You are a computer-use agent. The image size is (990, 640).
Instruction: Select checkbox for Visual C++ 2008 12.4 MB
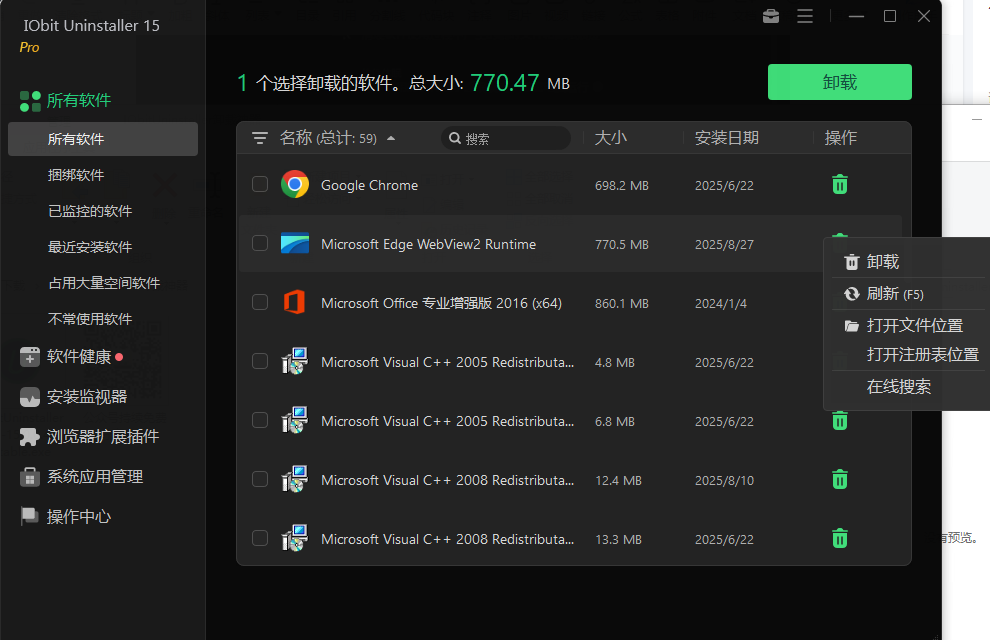point(259,479)
